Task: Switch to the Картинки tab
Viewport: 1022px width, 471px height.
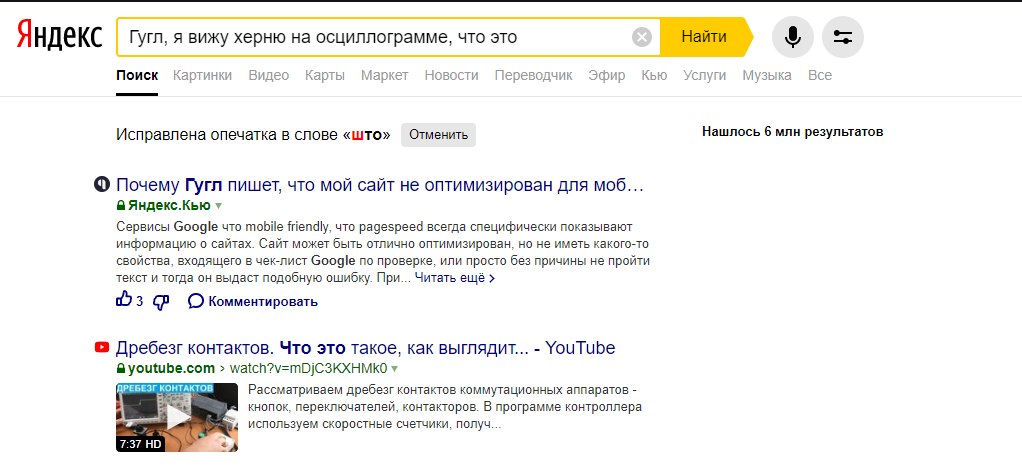Action: [202, 76]
